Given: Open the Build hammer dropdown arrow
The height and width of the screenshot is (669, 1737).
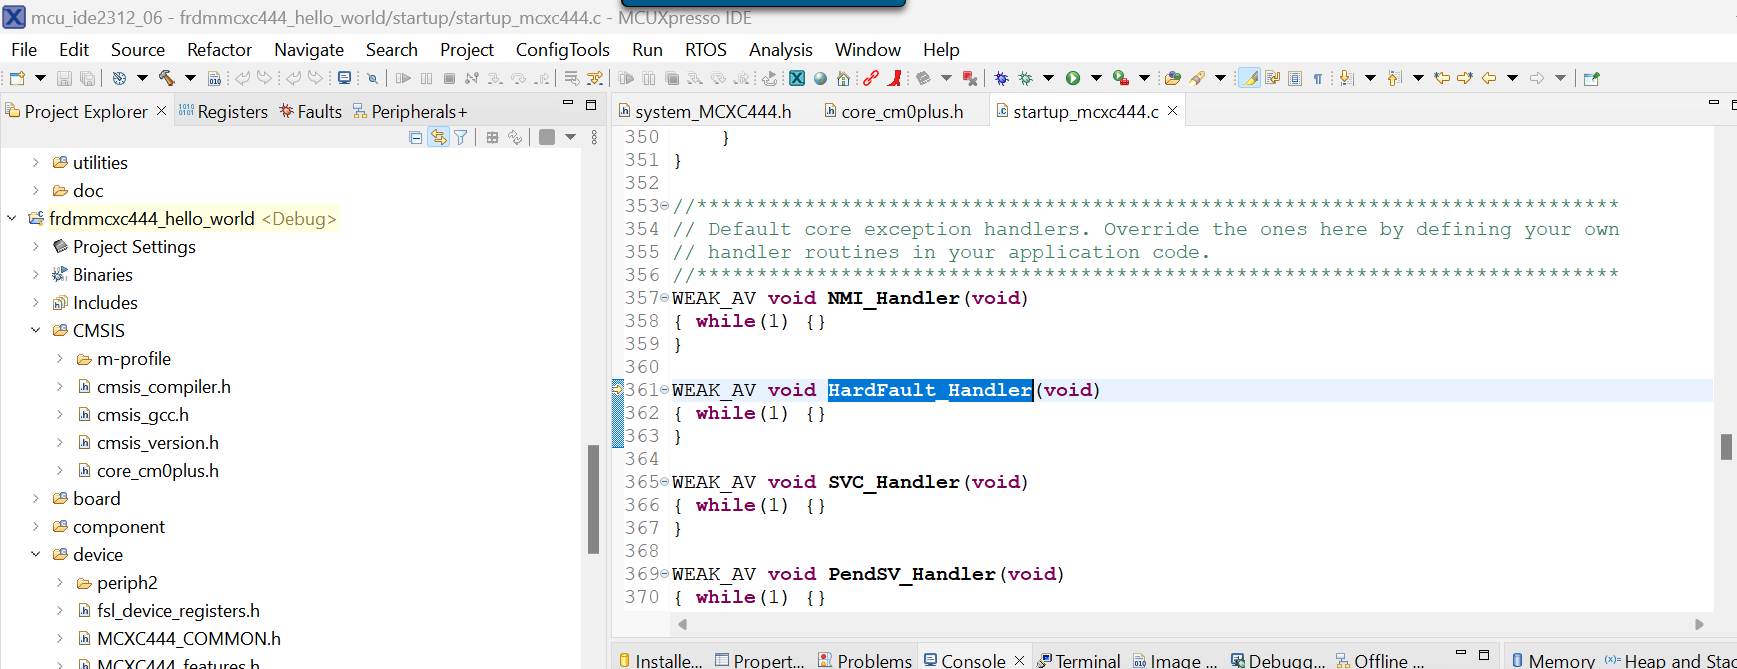Looking at the screenshot, I should (x=190, y=78).
